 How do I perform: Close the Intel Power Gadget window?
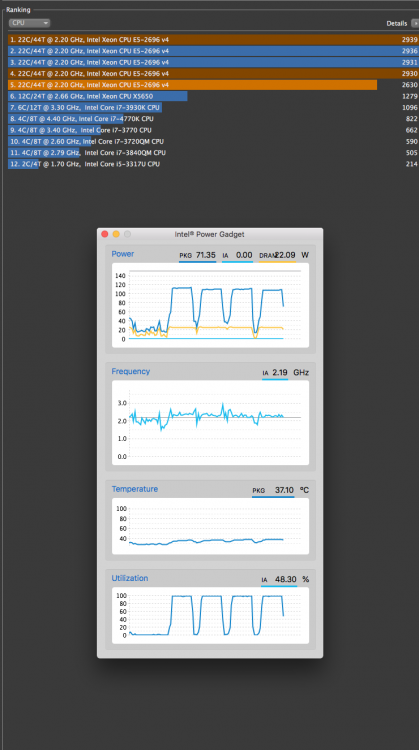(105, 234)
